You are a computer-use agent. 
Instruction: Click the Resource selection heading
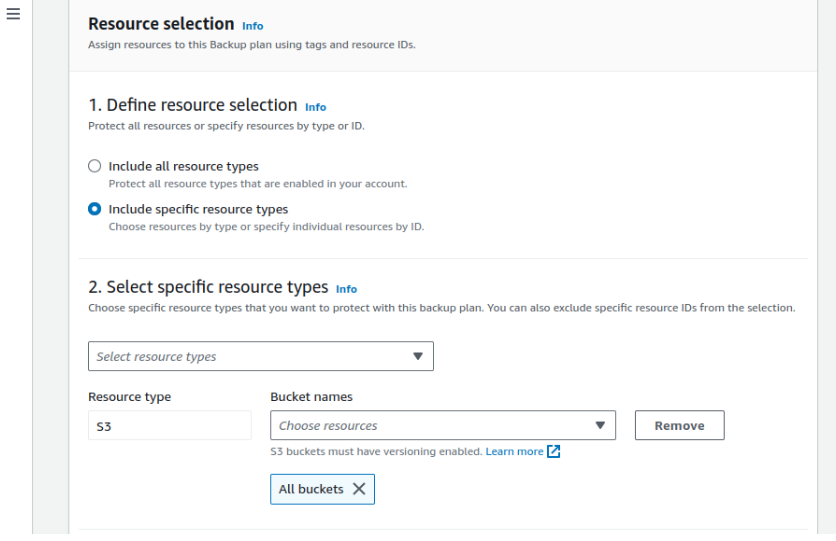[161, 24]
